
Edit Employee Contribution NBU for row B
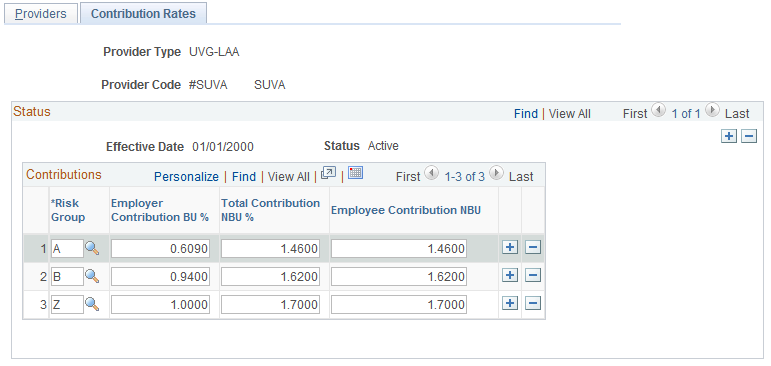(x=399, y=276)
